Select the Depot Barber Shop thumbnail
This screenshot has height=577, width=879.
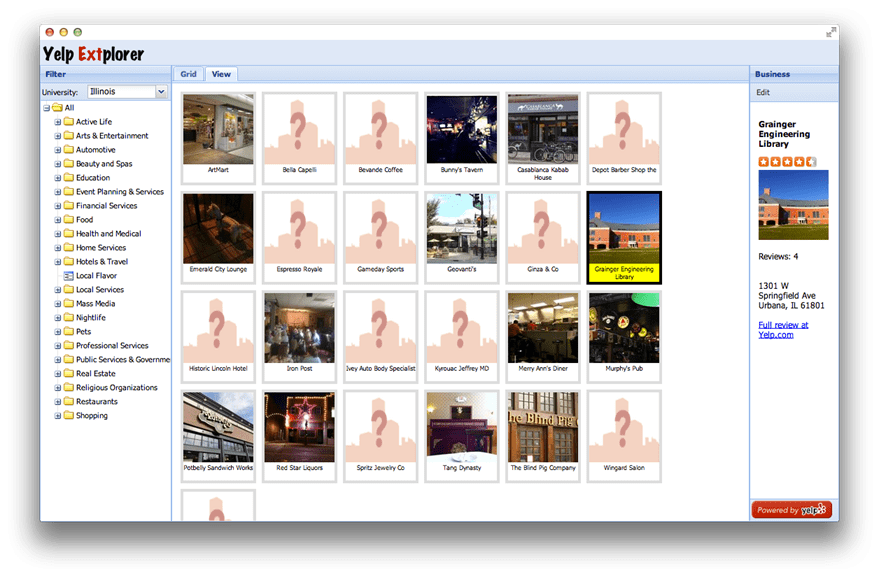pyautogui.click(x=624, y=138)
